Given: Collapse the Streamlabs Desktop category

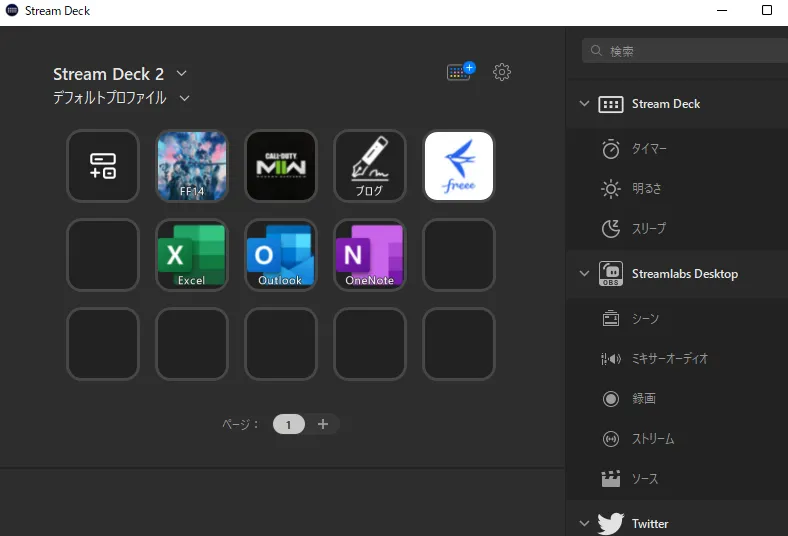Looking at the screenshot, I should (x=584, y=273).
